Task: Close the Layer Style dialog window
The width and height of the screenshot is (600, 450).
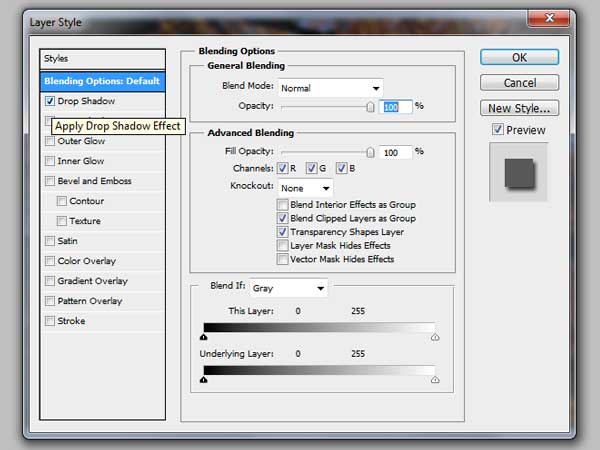Action: click(549, 19)
